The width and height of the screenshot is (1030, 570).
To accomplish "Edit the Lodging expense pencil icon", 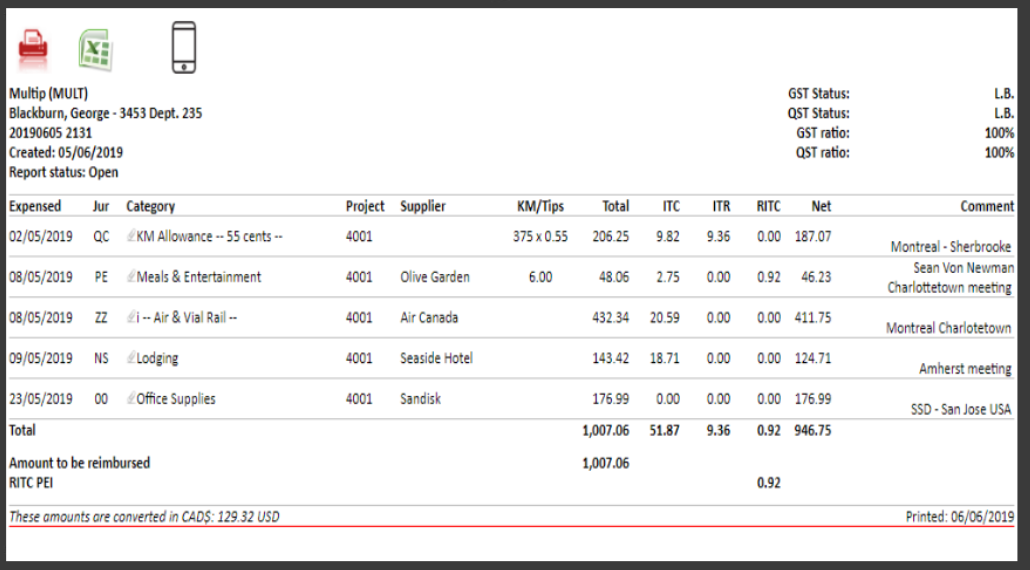I will click(131, 358).
